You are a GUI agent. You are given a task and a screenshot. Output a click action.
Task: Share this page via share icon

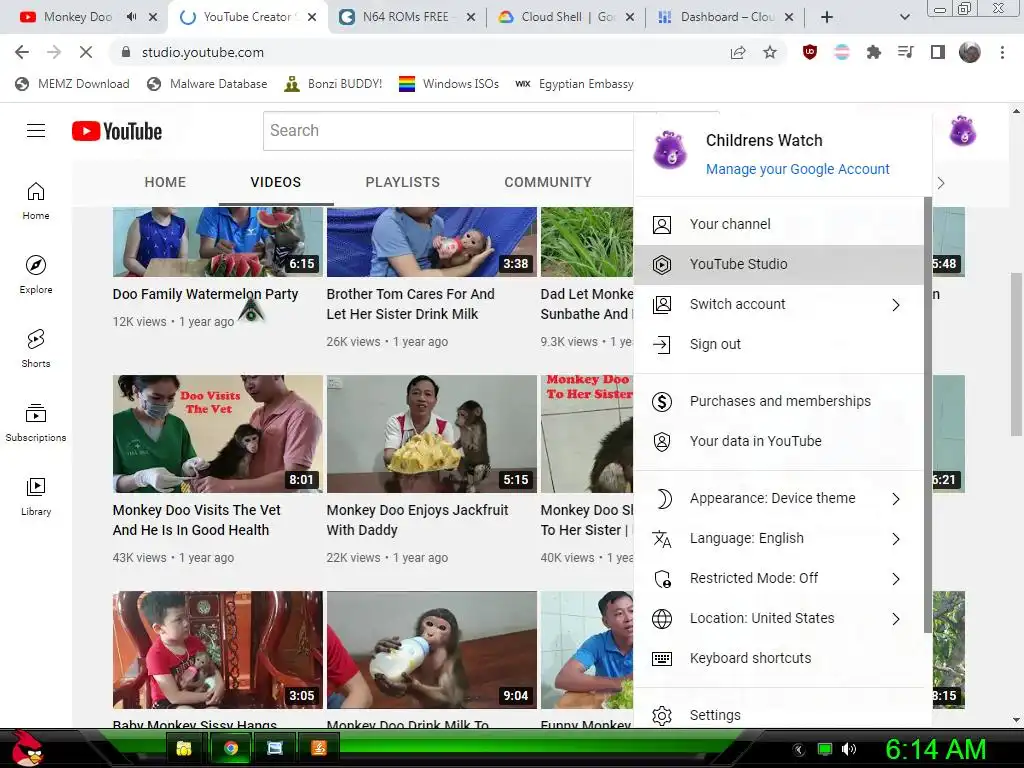click(738, 52)
